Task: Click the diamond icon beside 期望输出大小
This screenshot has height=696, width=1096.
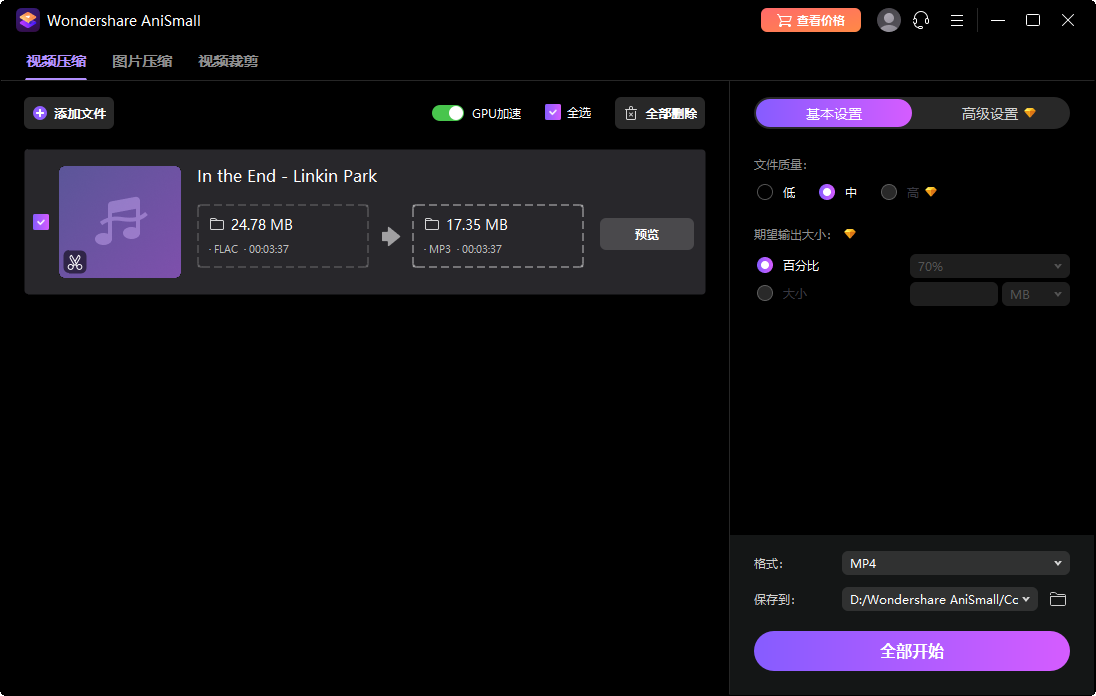Action: tap(849, 234)
